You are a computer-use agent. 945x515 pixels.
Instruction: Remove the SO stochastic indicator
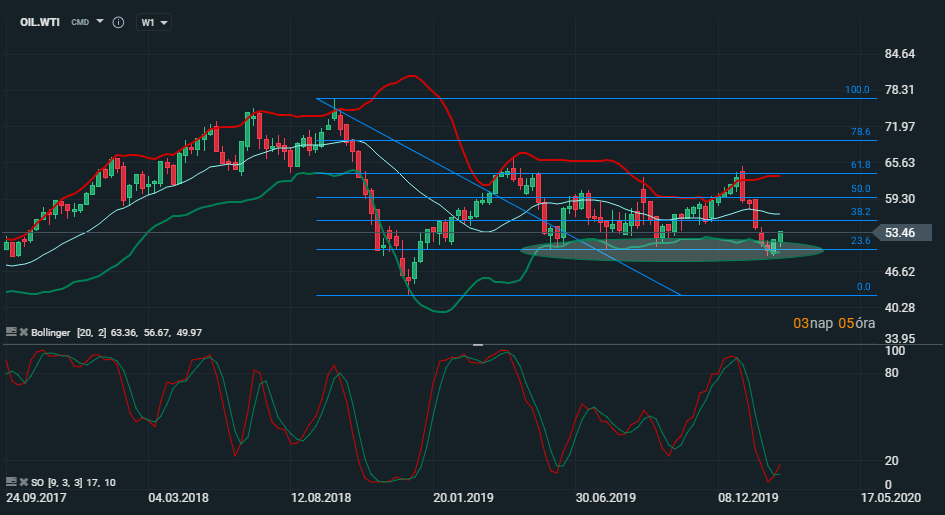tap(22, 482)
